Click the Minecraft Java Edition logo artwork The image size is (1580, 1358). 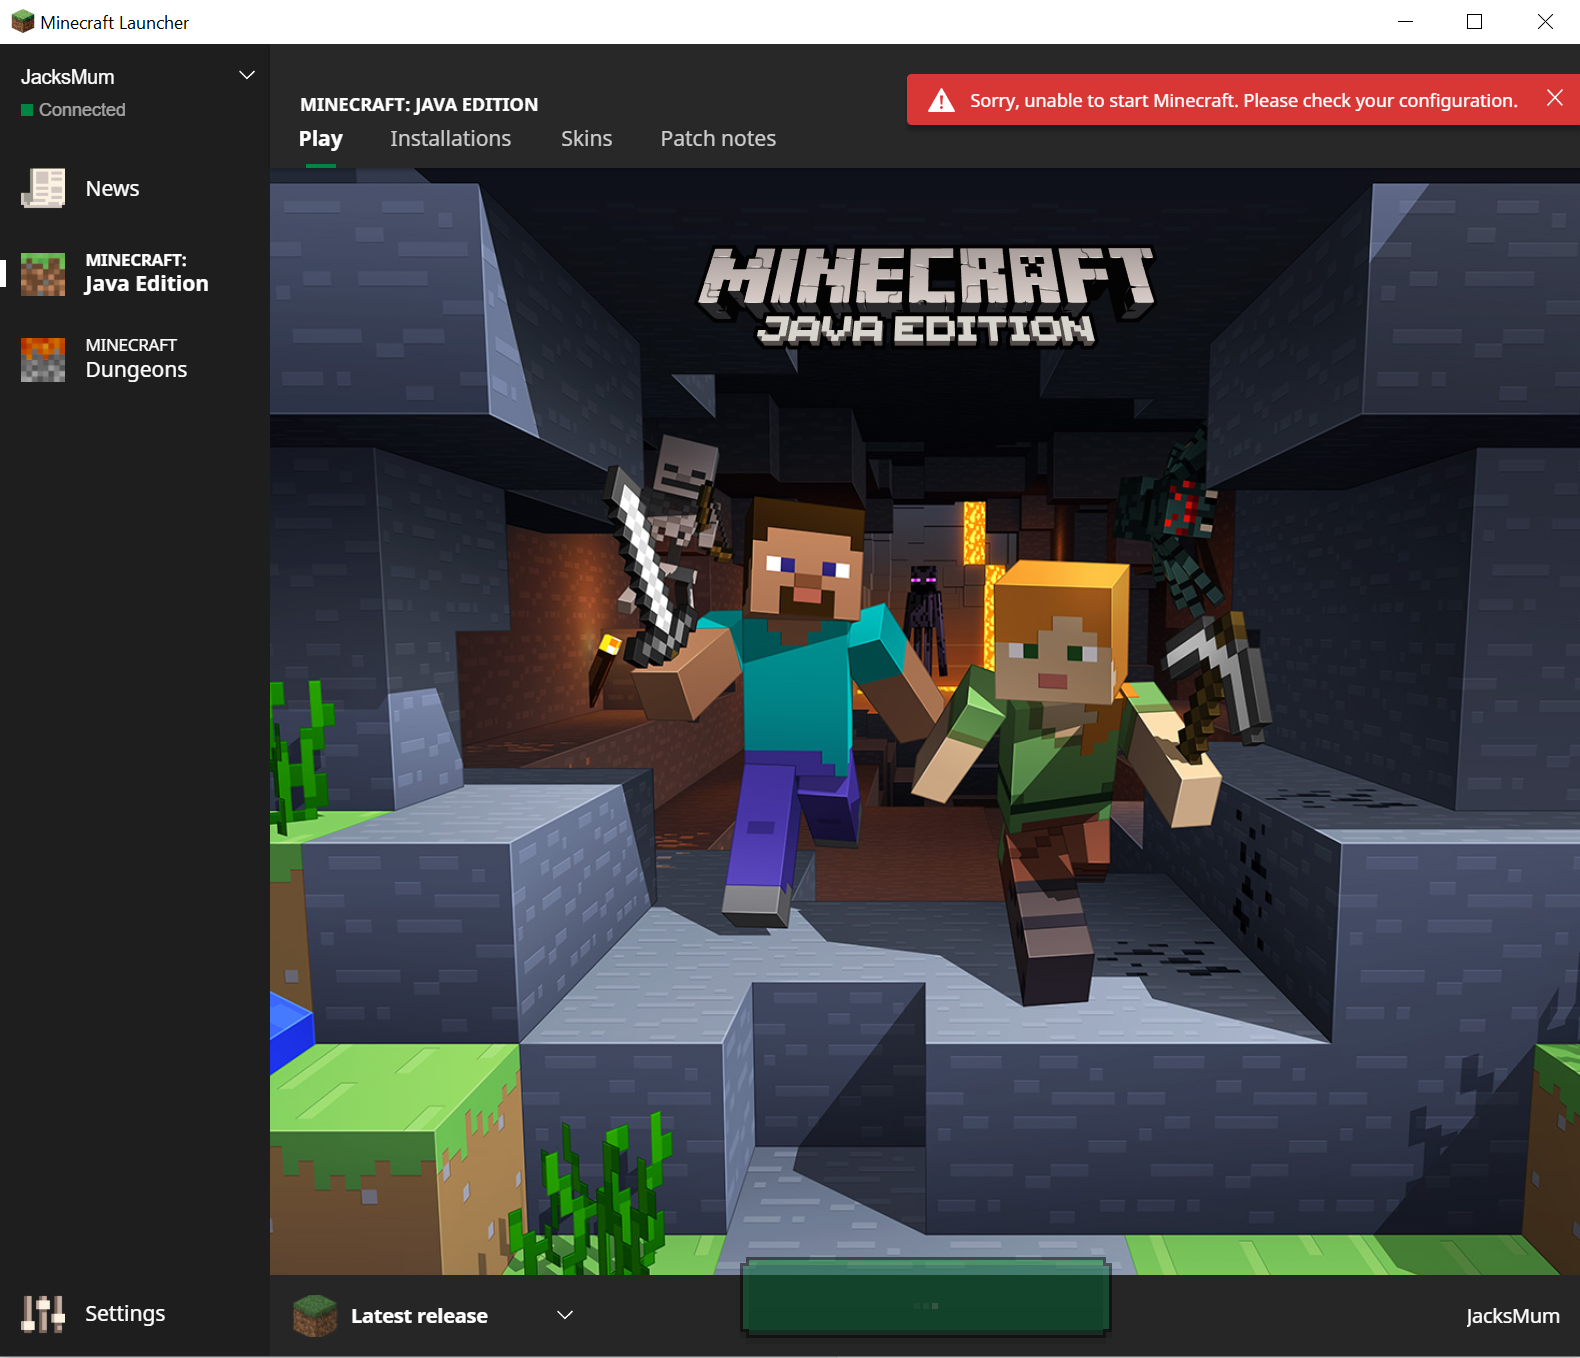pyautogui.click(x=925, y=295)
